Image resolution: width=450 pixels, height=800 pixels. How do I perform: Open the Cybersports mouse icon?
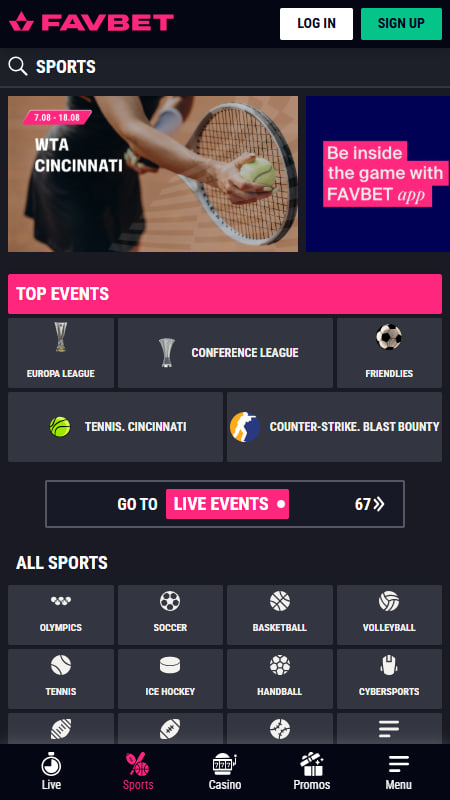[x=389, y=665]
